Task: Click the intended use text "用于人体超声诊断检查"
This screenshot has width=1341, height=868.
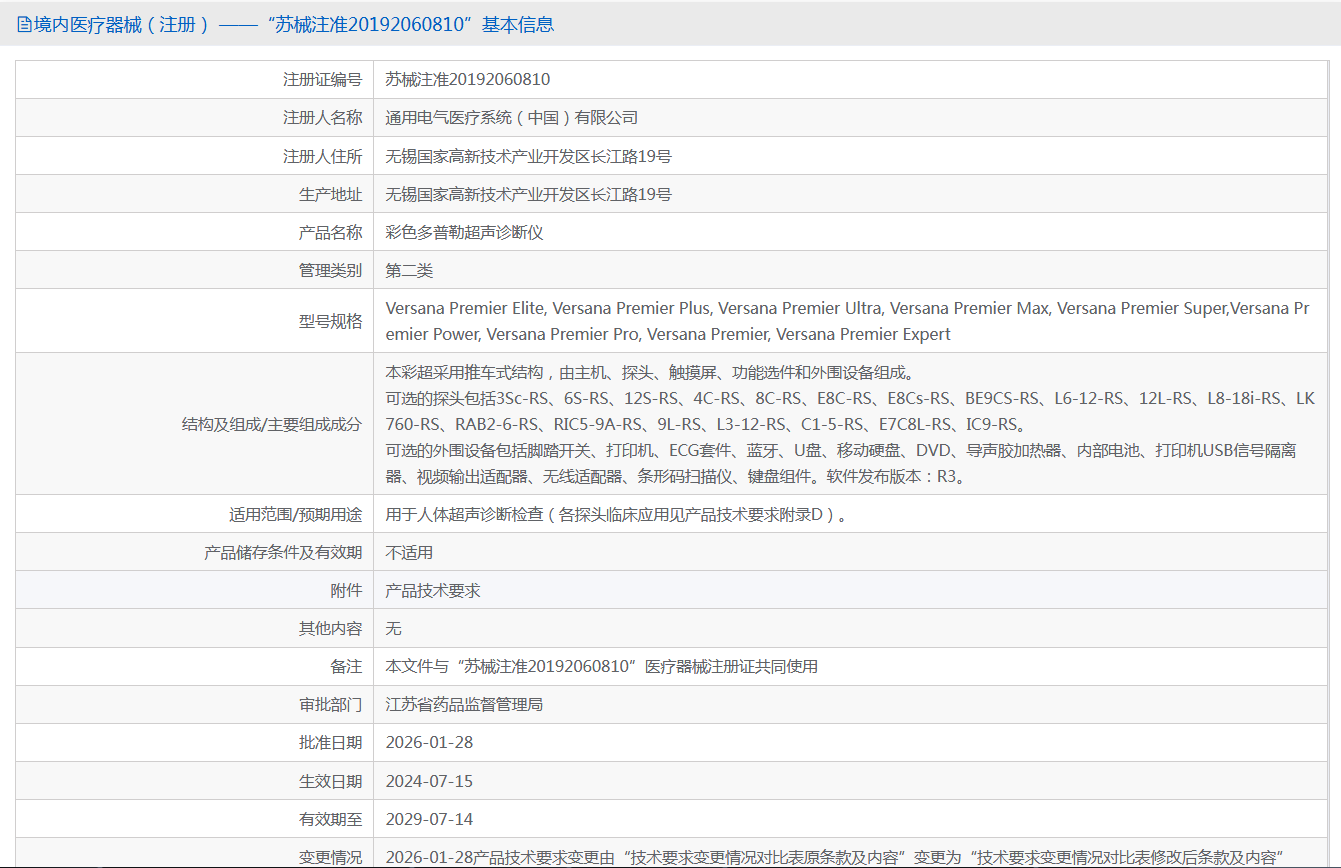Action: pos(616,515)
